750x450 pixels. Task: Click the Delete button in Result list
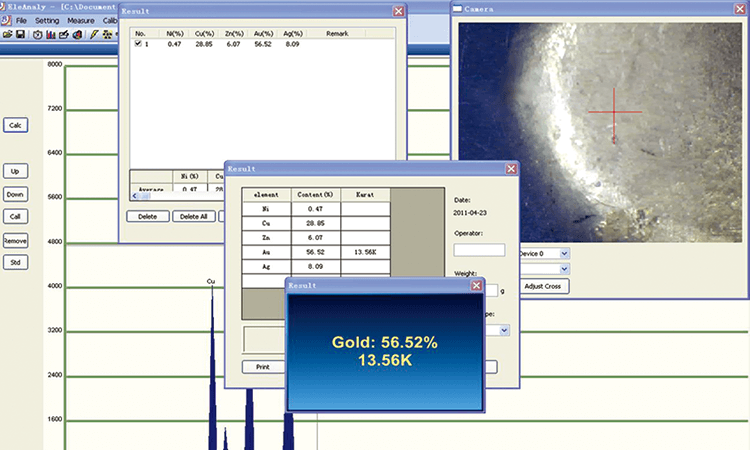pos(148,217)
